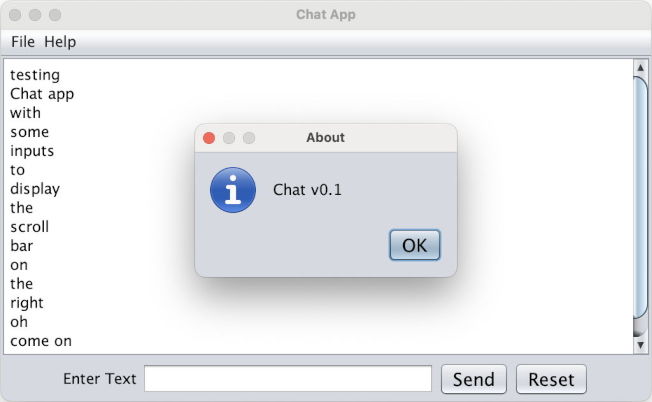Click the About dialog's greyed zoom button

pyautogui.click(x=249, y=138)
